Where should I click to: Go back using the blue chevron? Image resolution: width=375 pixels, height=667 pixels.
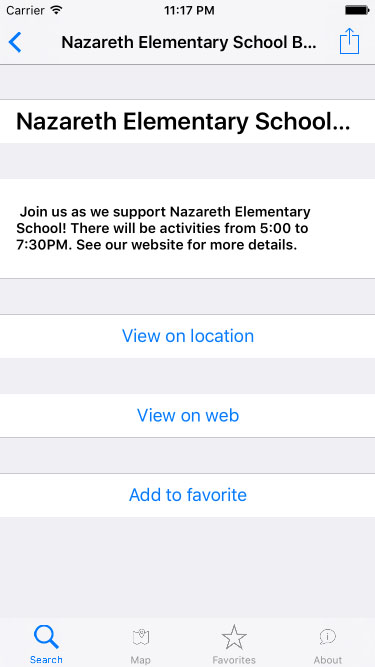tap(15, 42)
